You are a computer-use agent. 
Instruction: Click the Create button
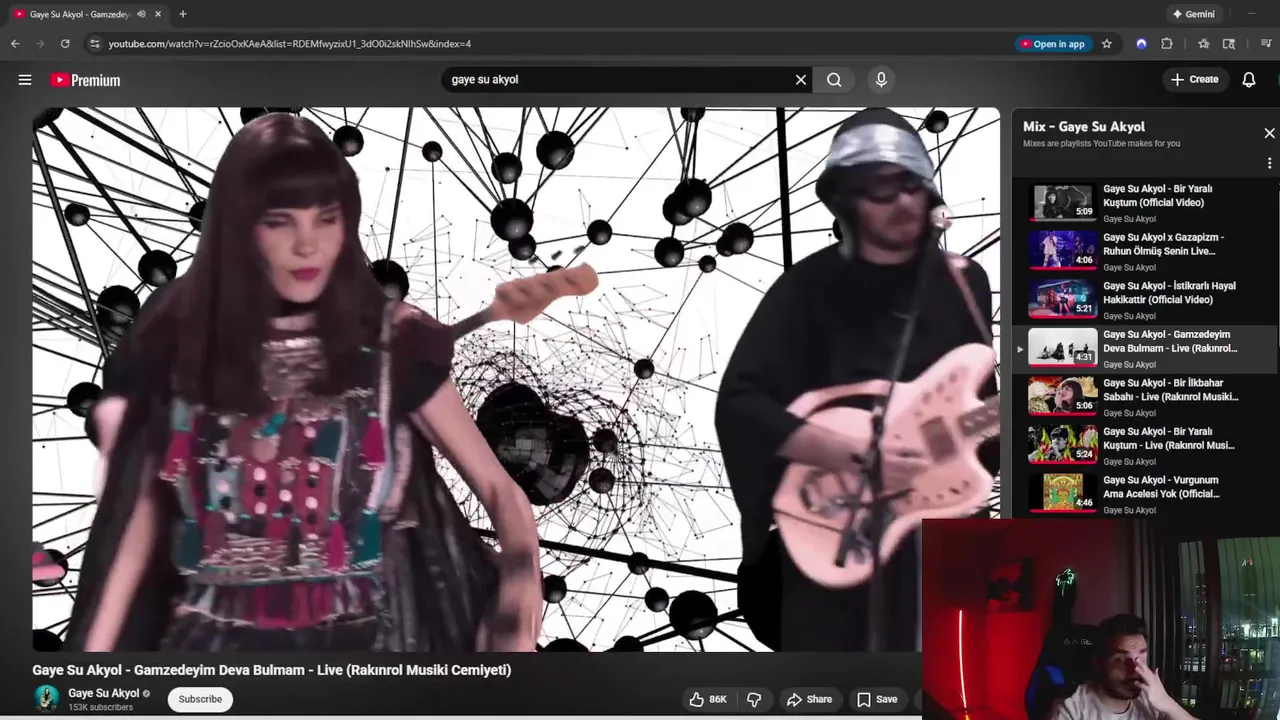click(x=1195, y=80)
